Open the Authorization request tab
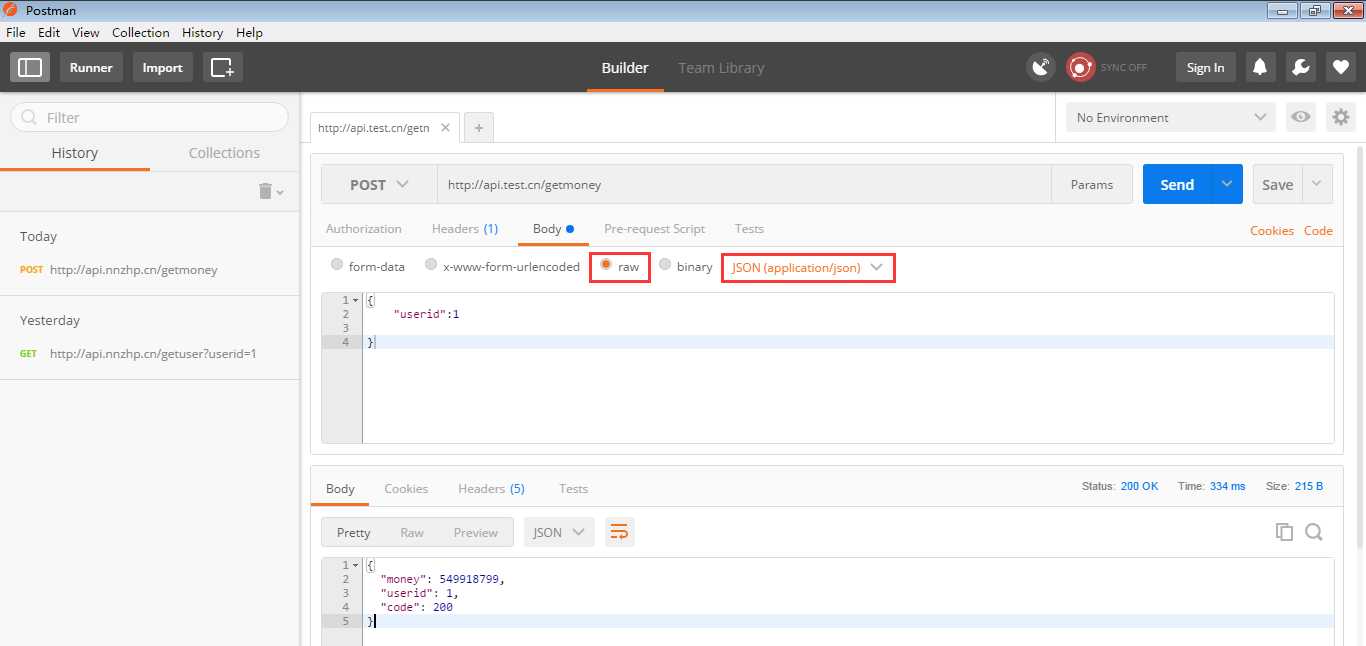The height and width of the screenshot is (646, 1366). point(364,229)
